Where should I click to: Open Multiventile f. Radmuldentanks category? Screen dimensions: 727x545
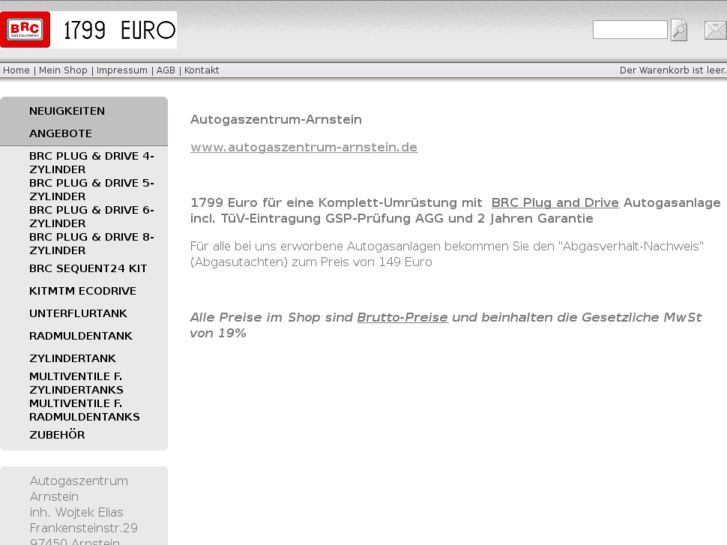[x=84, y=410]
